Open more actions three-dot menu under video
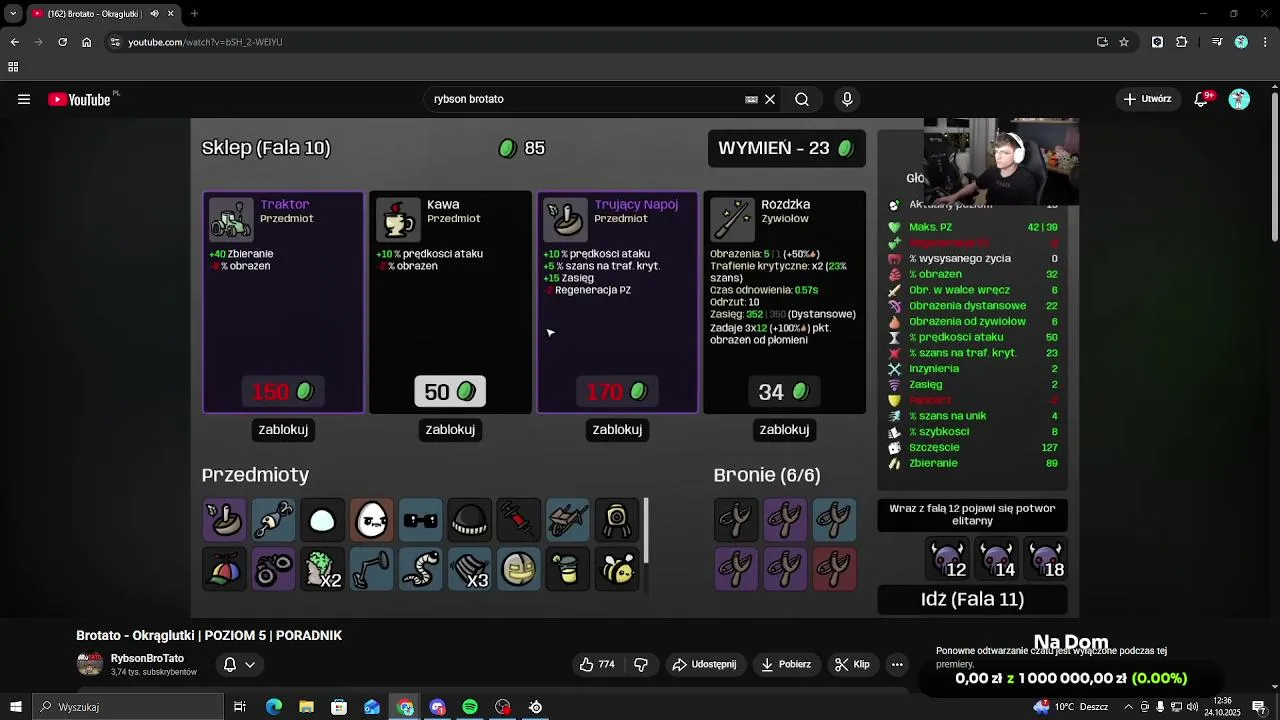The height and width of the screenshot is (720, 1280). (897, 664)
